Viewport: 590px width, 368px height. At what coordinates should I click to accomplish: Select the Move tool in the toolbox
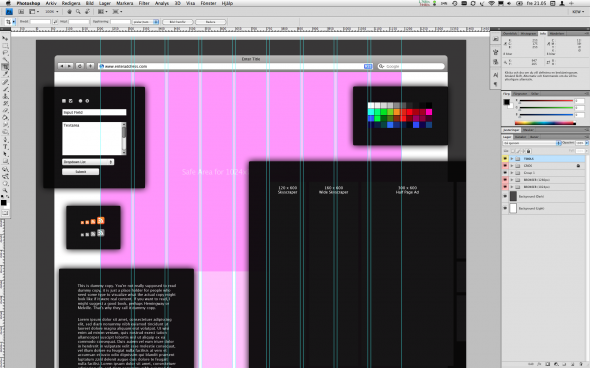[x=5, y=38]
